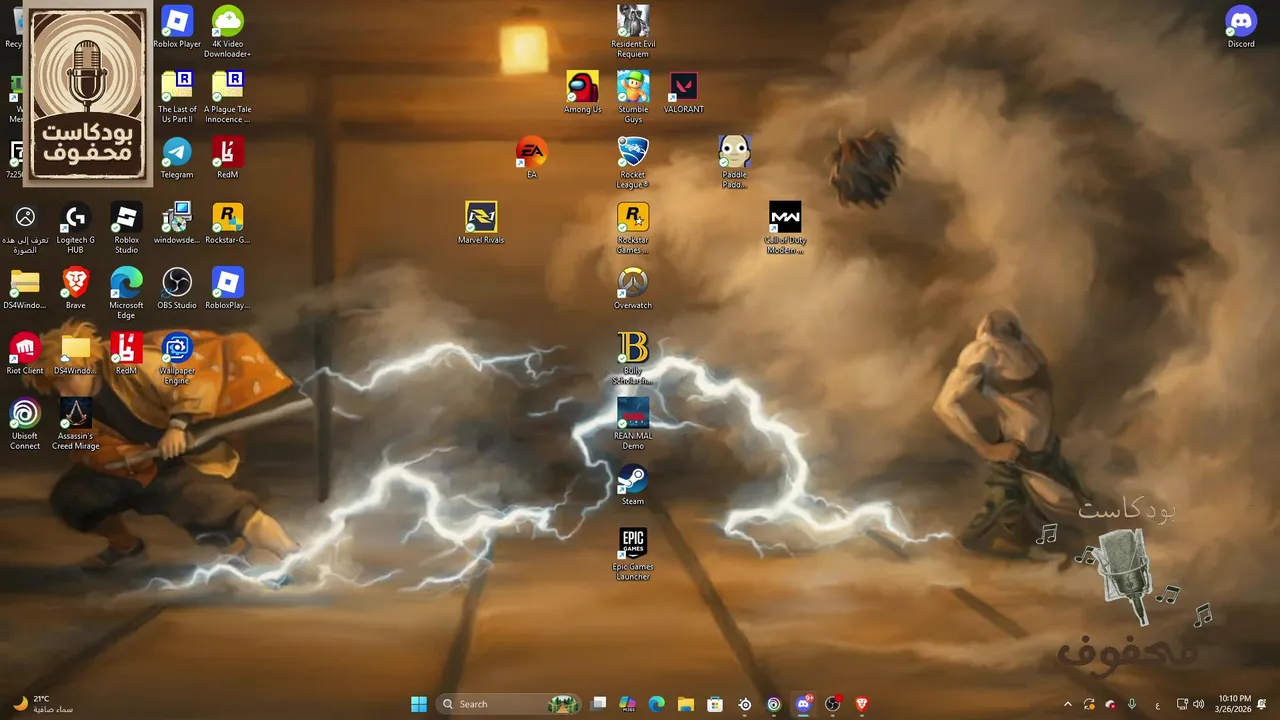Open Task View from the taskbar
This screenshot has height=720, width=1280.
coord(598,704)
